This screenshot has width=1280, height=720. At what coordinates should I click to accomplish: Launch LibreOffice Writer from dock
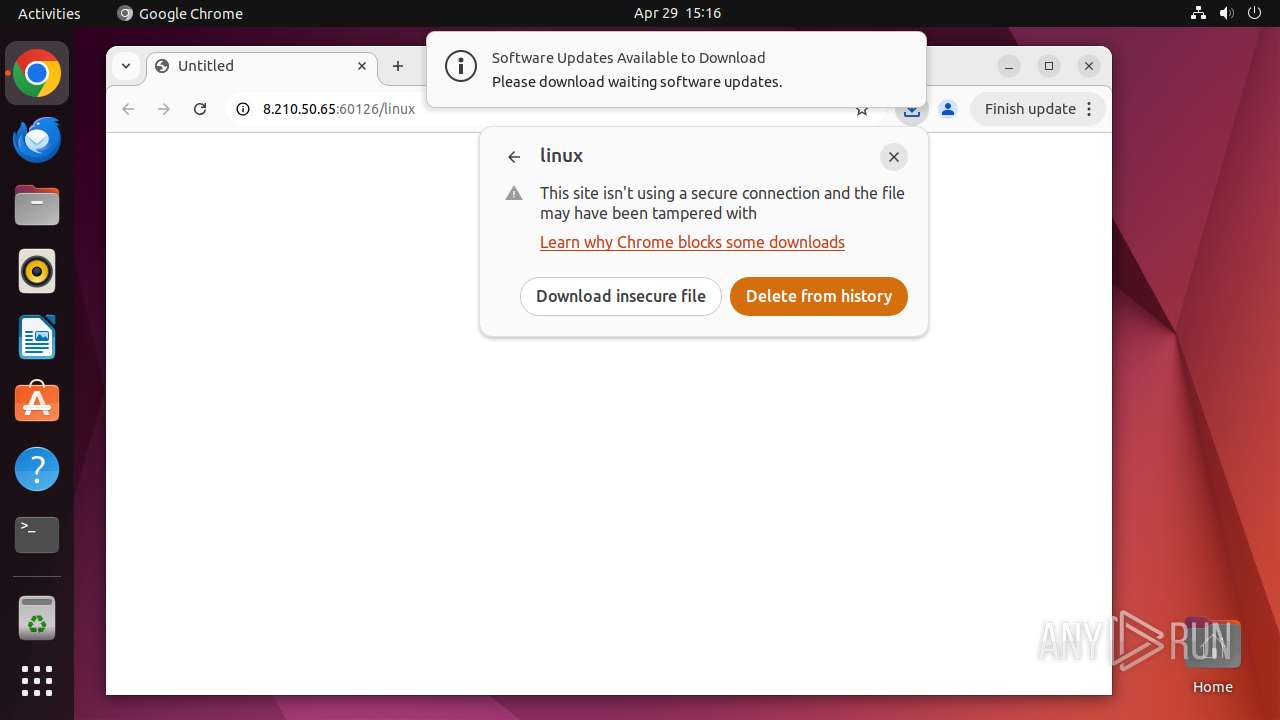coord(37,337)
